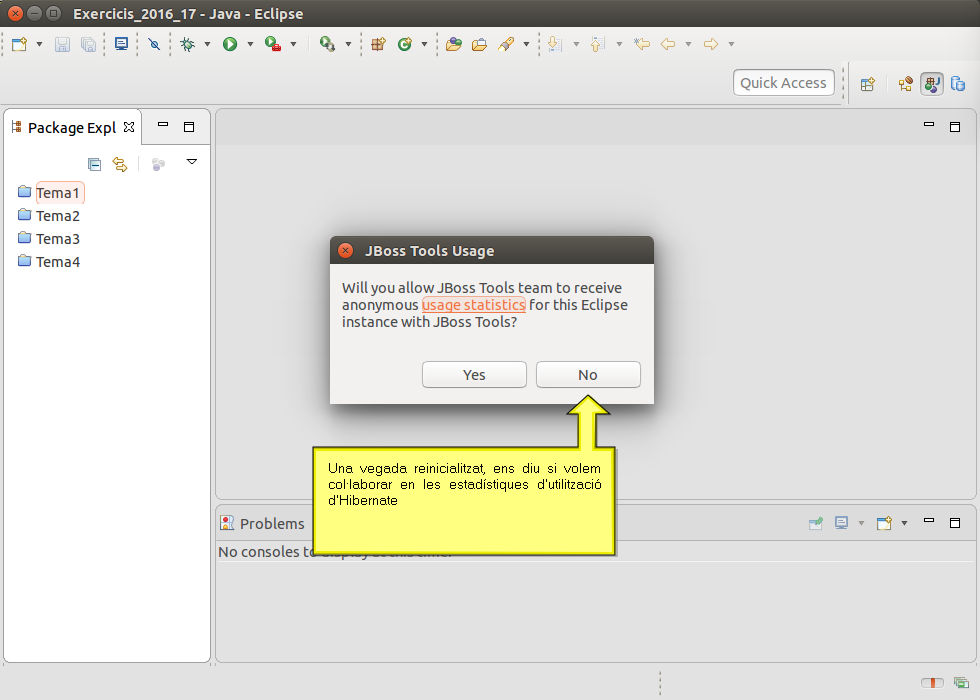Click the New wizard toolbar icon
This screenshot has width=980, height=700.
pyautogui.click(x=19, y=44)
